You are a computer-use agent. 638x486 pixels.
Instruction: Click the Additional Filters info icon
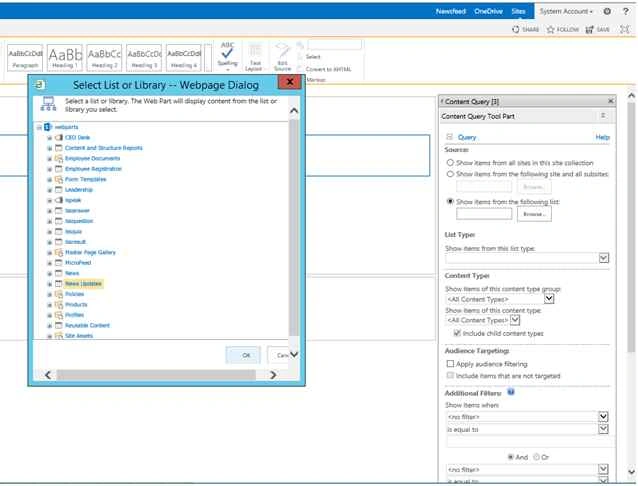coord(511,392)
